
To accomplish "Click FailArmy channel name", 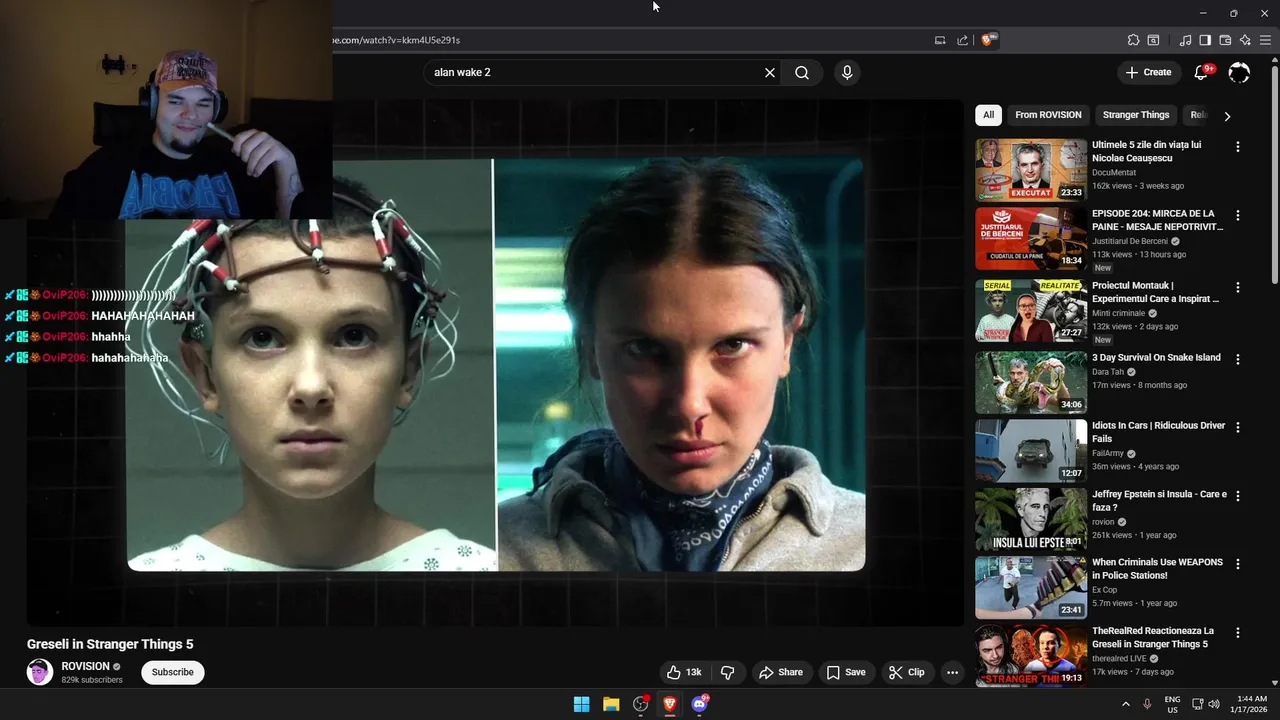I will (1108, 453).
